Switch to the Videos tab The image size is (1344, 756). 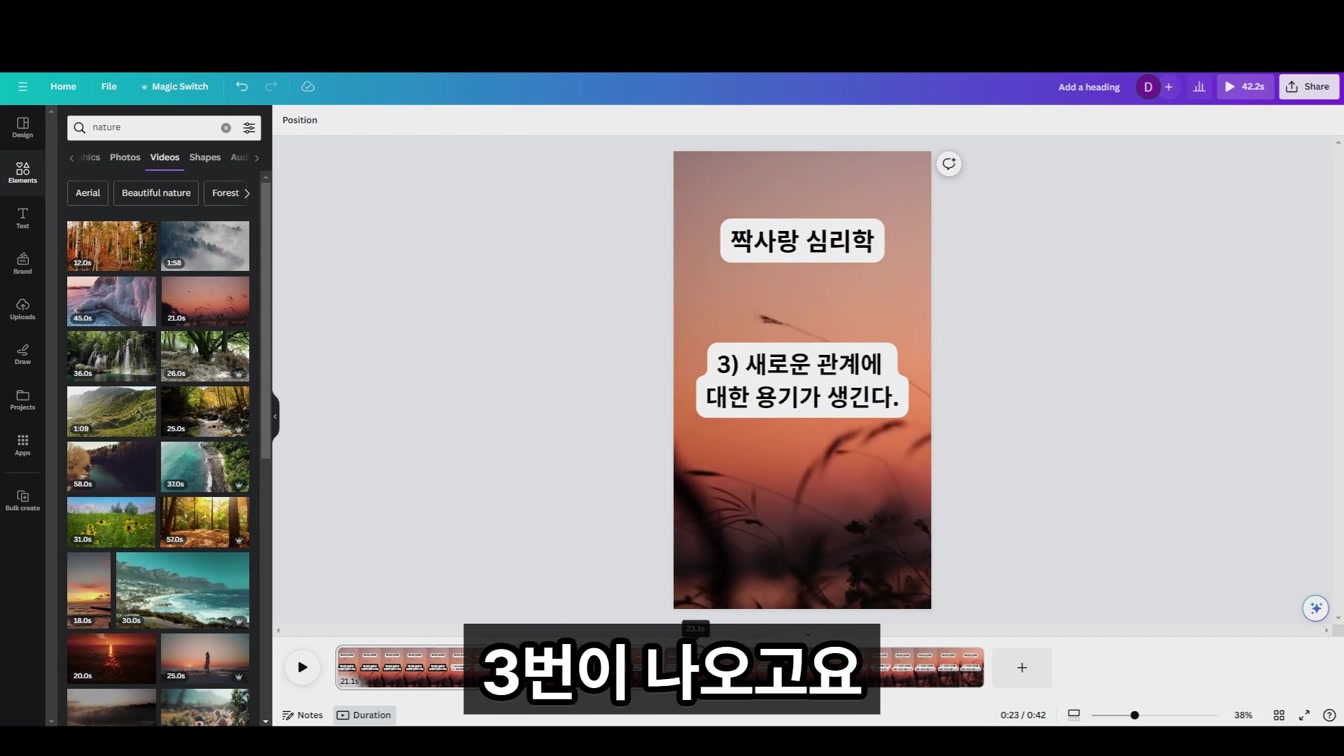(165, 157)
